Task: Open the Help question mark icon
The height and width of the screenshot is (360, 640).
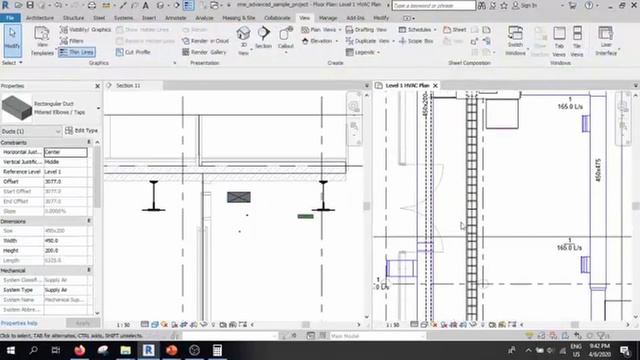Action: (x=588, y=5)
